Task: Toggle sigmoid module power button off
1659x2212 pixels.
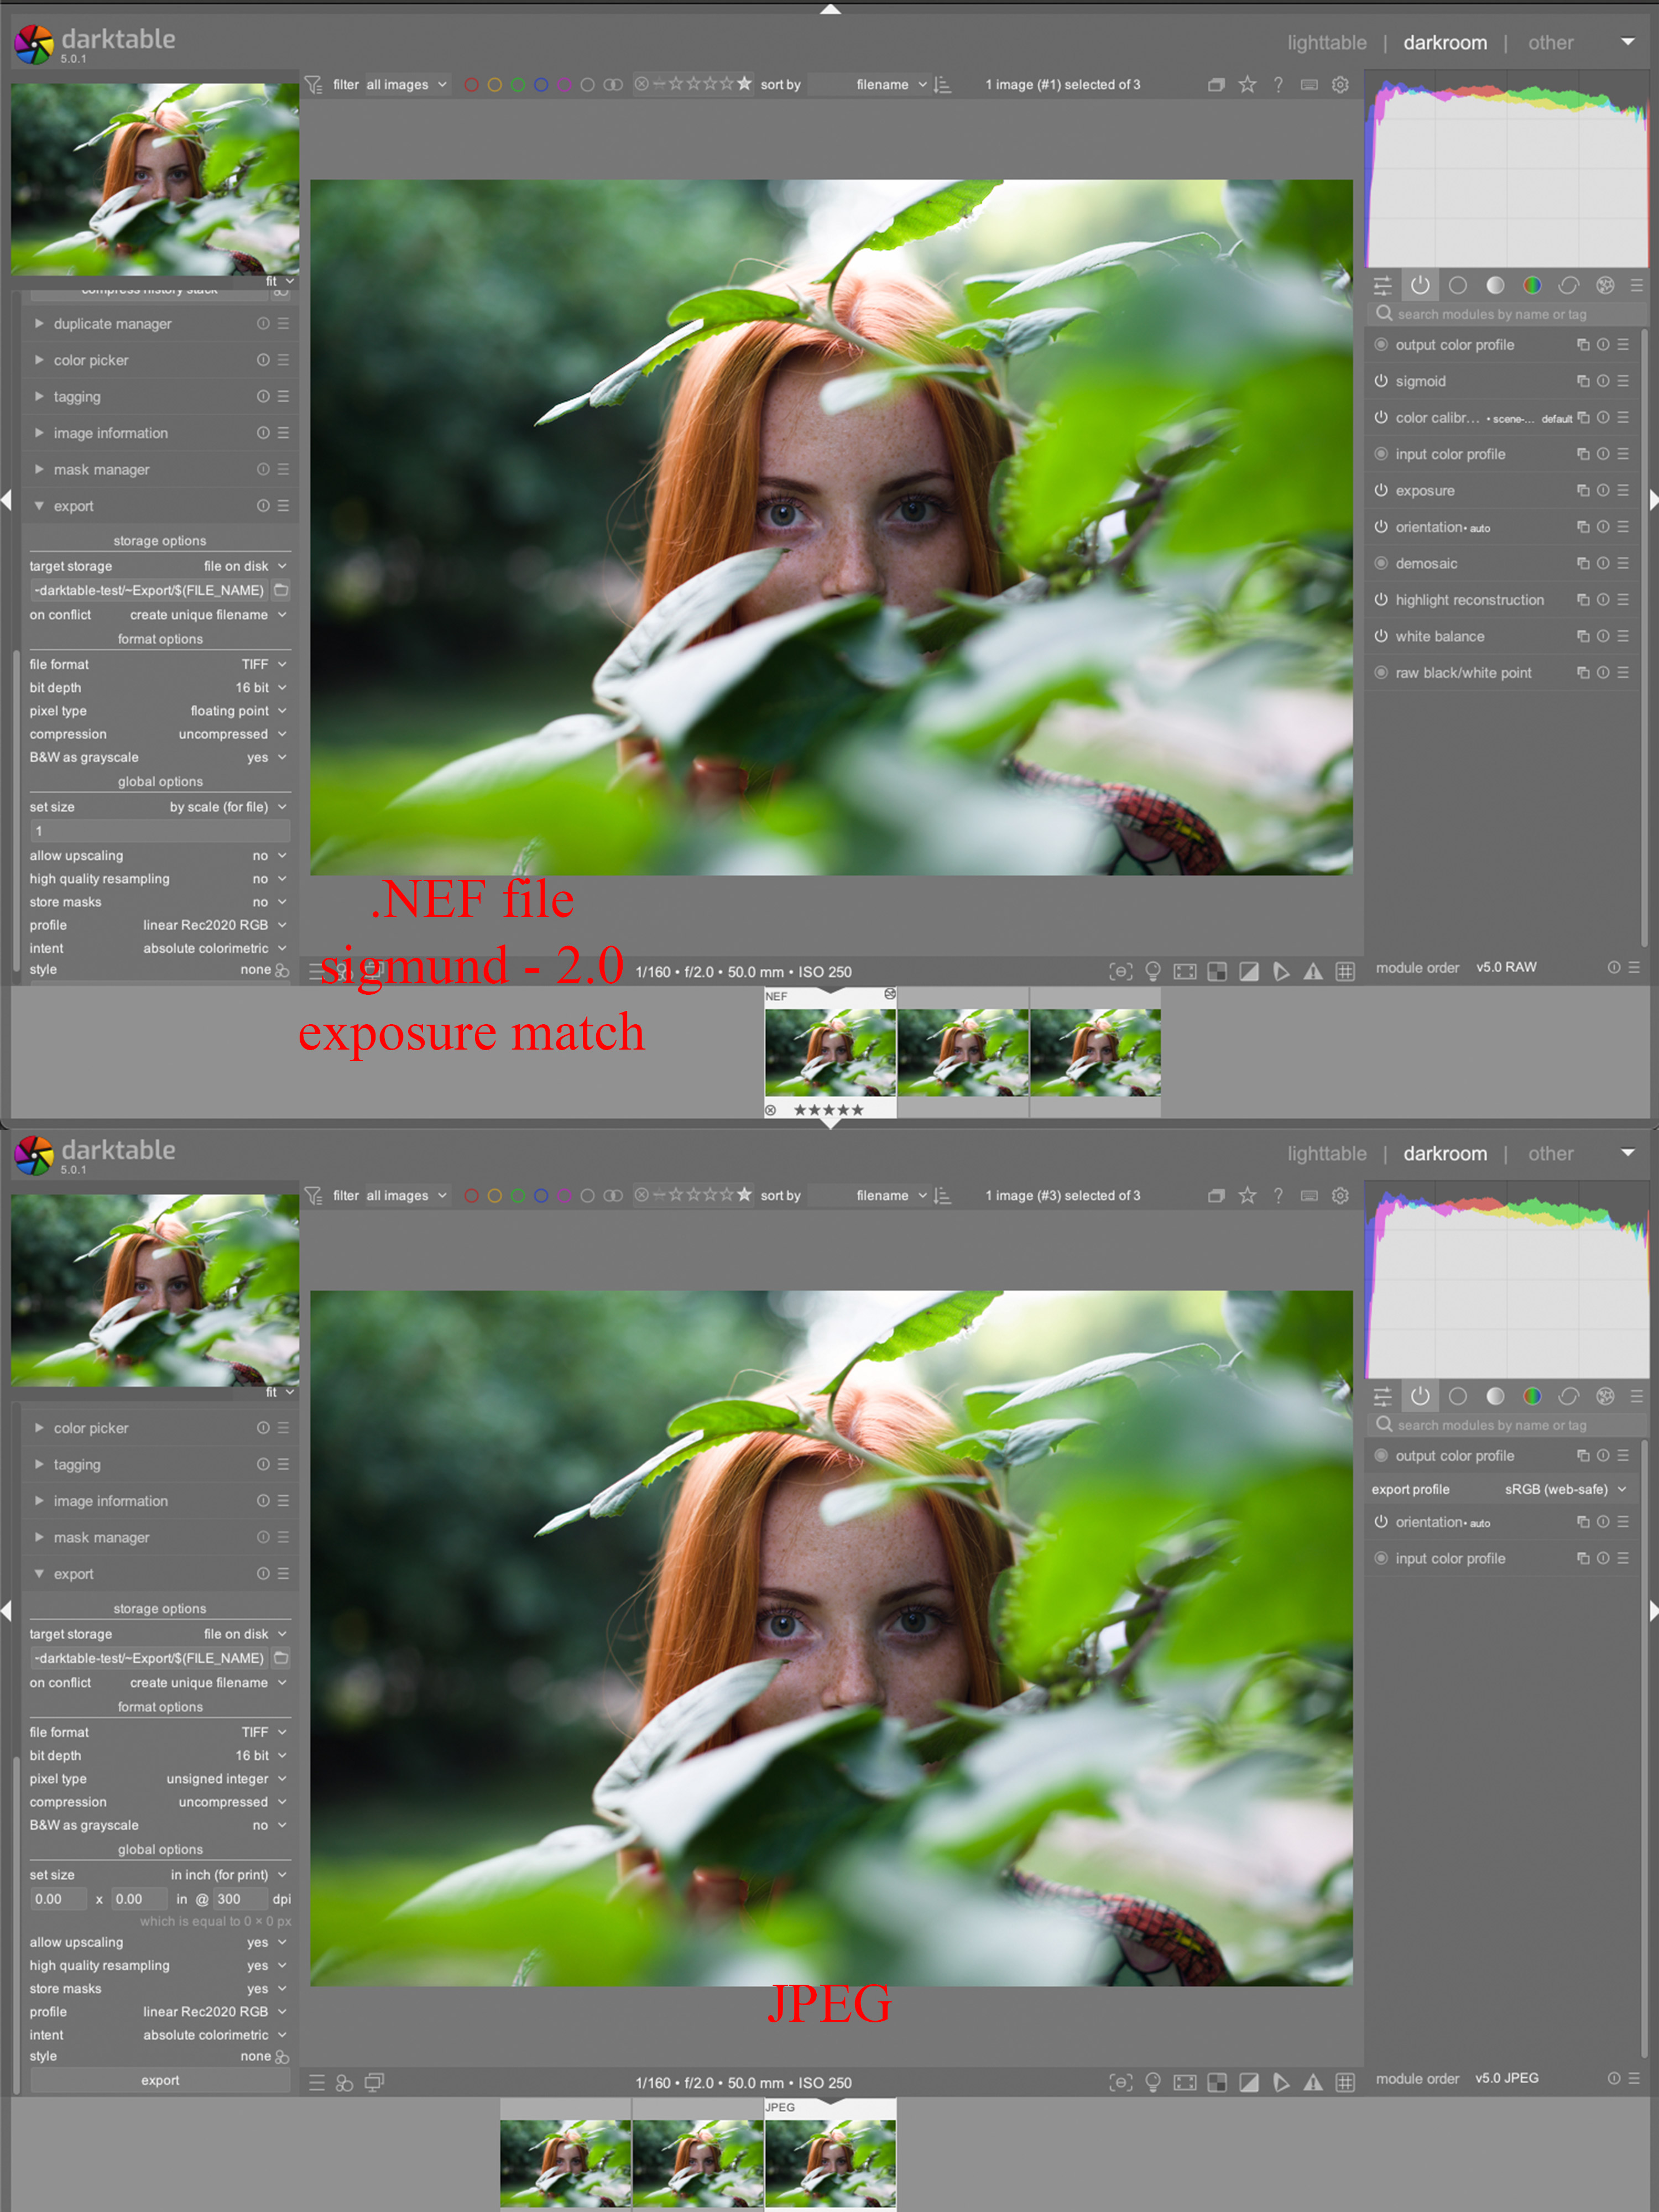Action: (x=1381, y=381)
